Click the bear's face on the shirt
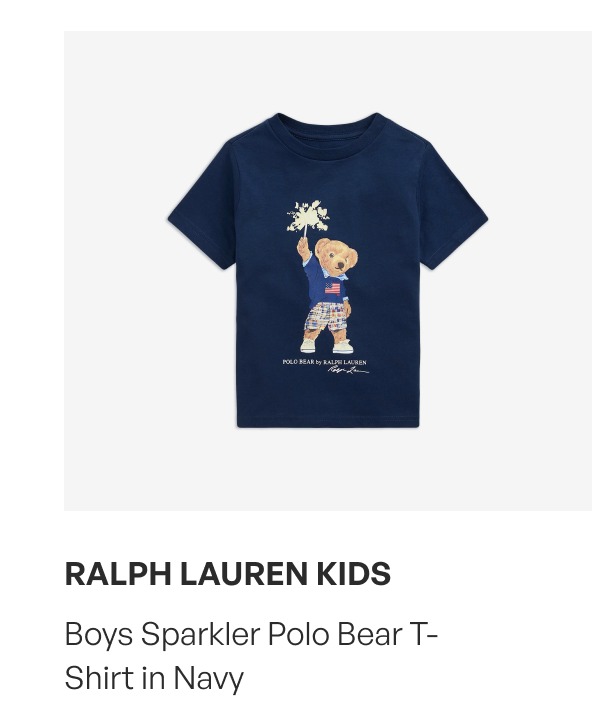Screen dimensions: 600x715 pyautogui.click(x=336, y=256)
